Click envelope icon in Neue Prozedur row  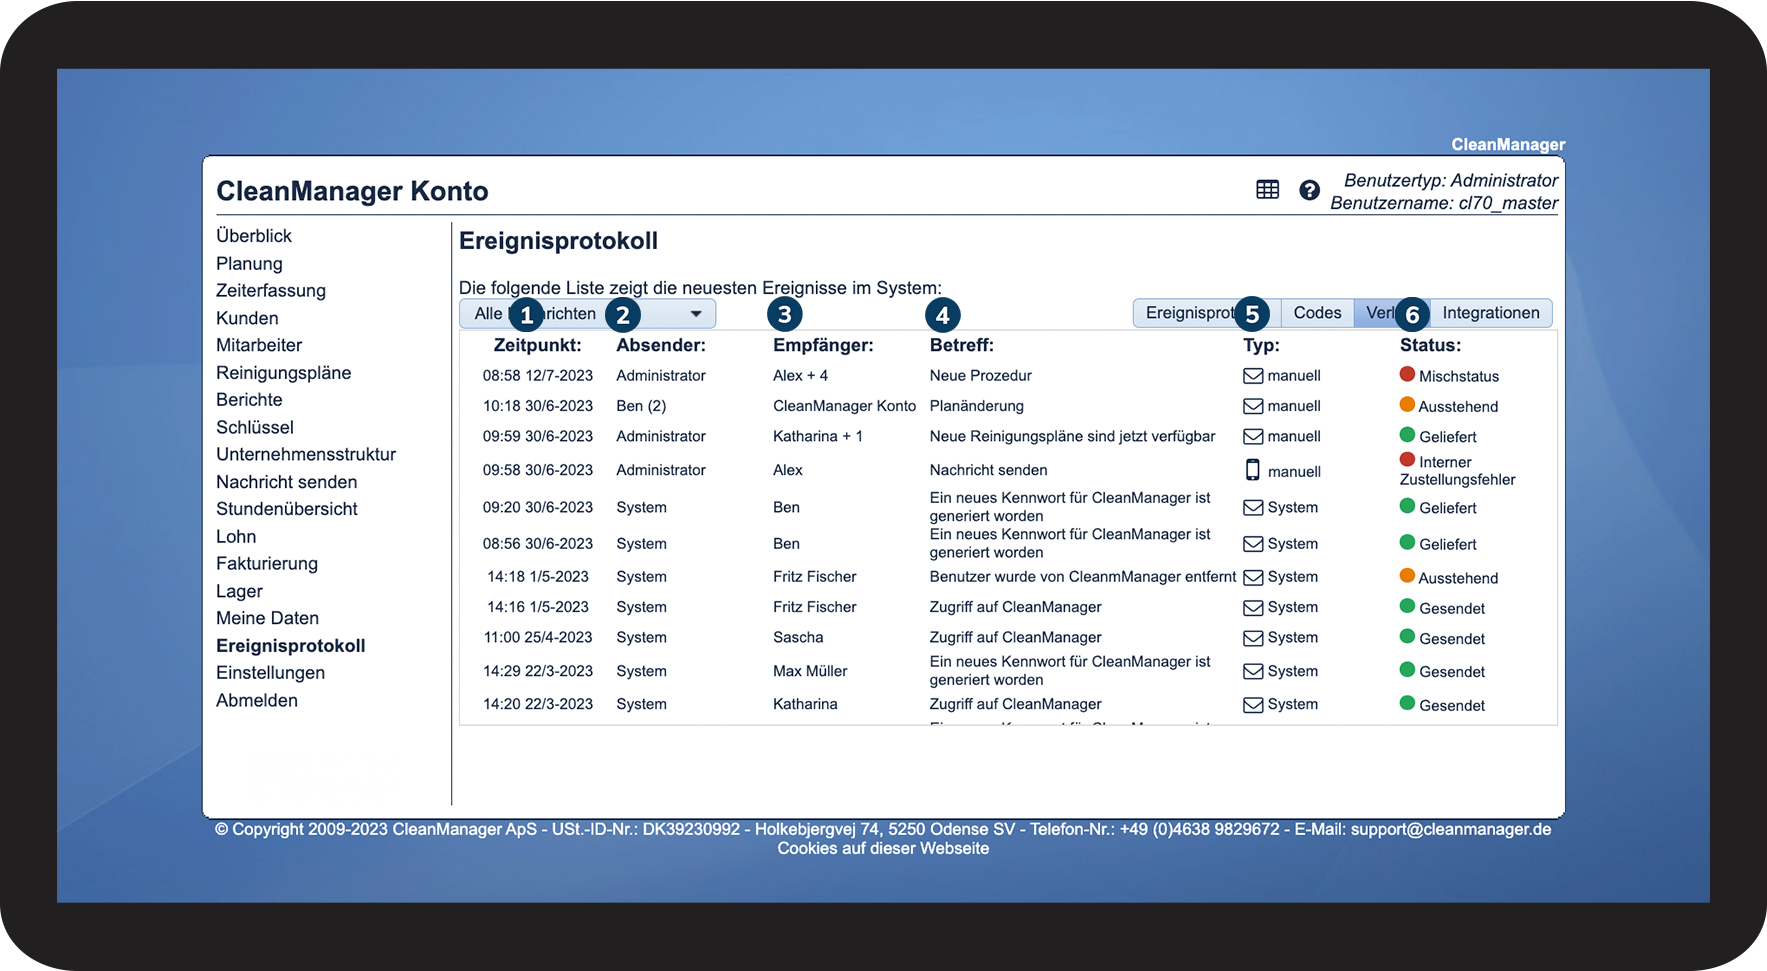pos(1253,376)
